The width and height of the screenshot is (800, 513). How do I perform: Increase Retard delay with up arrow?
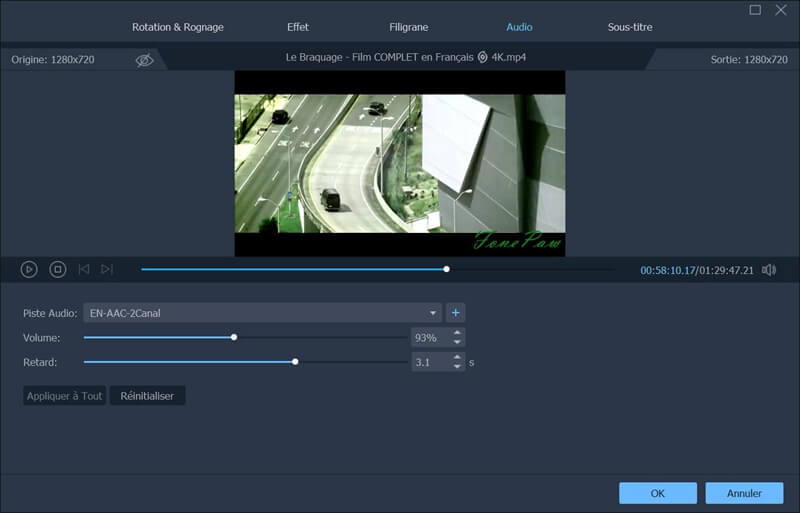click(x=457, y=357)
